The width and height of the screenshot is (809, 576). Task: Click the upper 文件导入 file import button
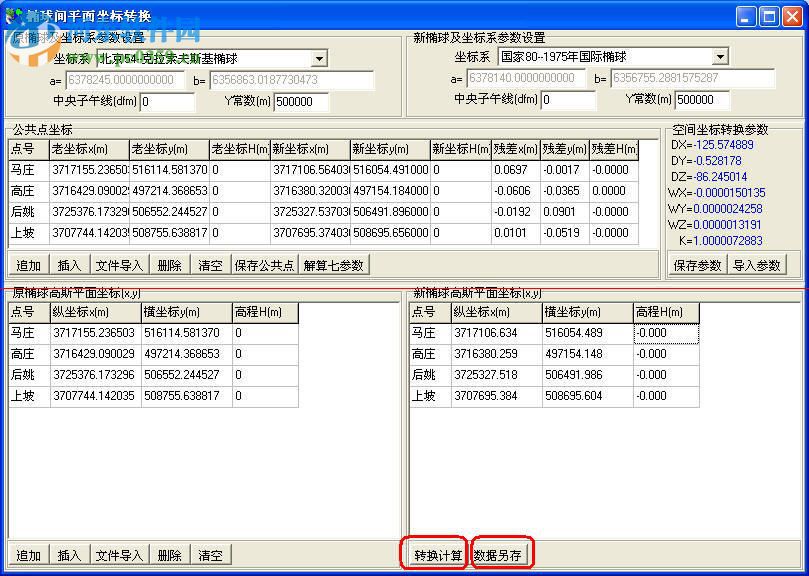click(119, 265)
